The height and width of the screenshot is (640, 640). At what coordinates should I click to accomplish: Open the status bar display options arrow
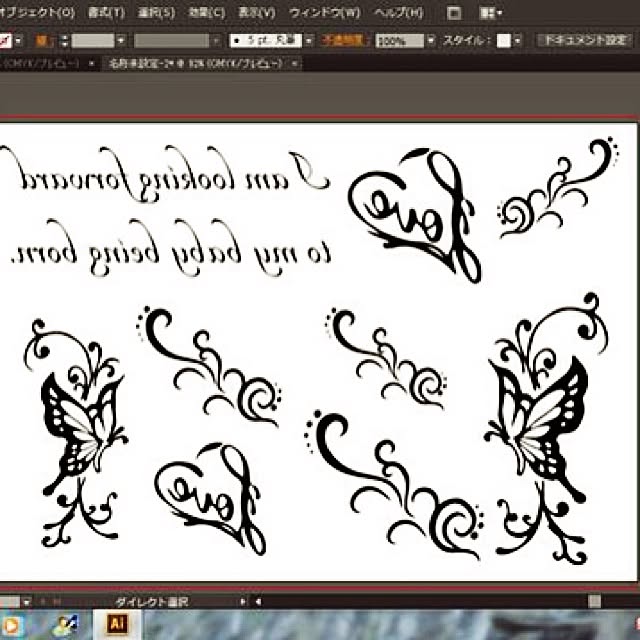tap(243, 602)
